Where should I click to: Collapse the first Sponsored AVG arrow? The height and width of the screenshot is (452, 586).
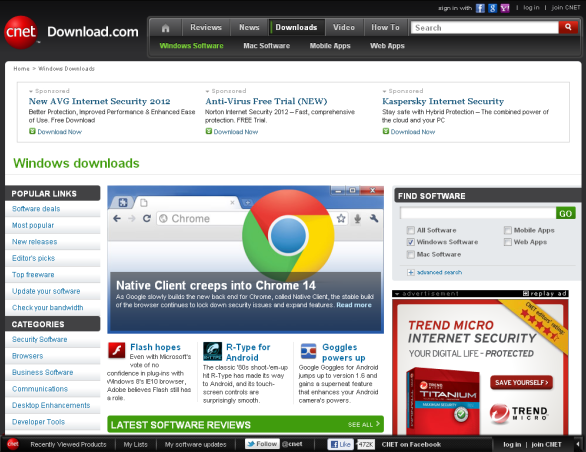click(31, 91)
